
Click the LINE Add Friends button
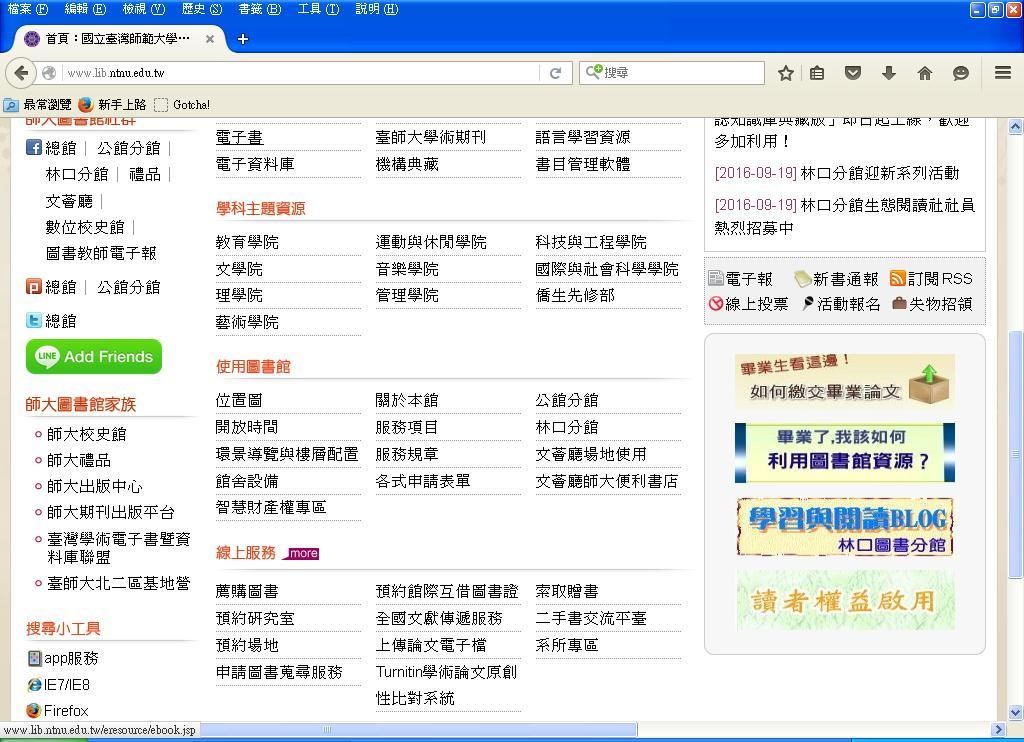94,357
